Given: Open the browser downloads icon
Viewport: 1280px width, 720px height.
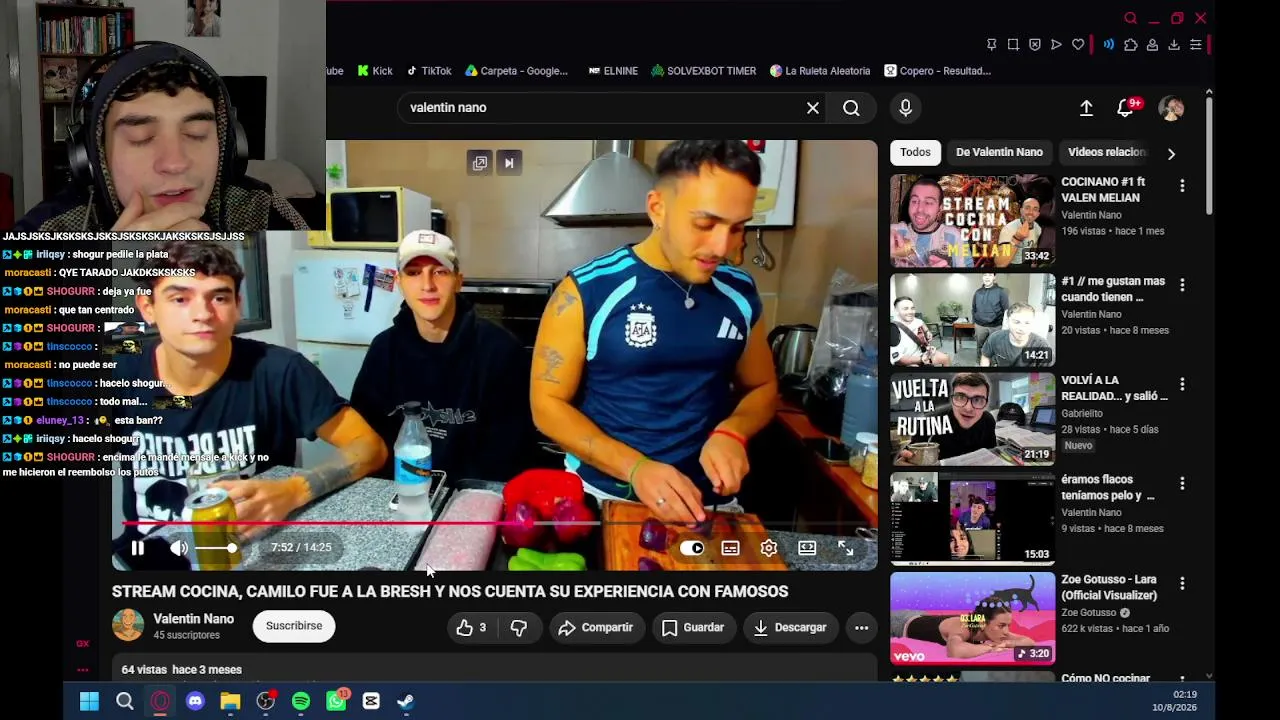Looking at the screenshot, I should pyautogui.click(x=1174, y=45).
